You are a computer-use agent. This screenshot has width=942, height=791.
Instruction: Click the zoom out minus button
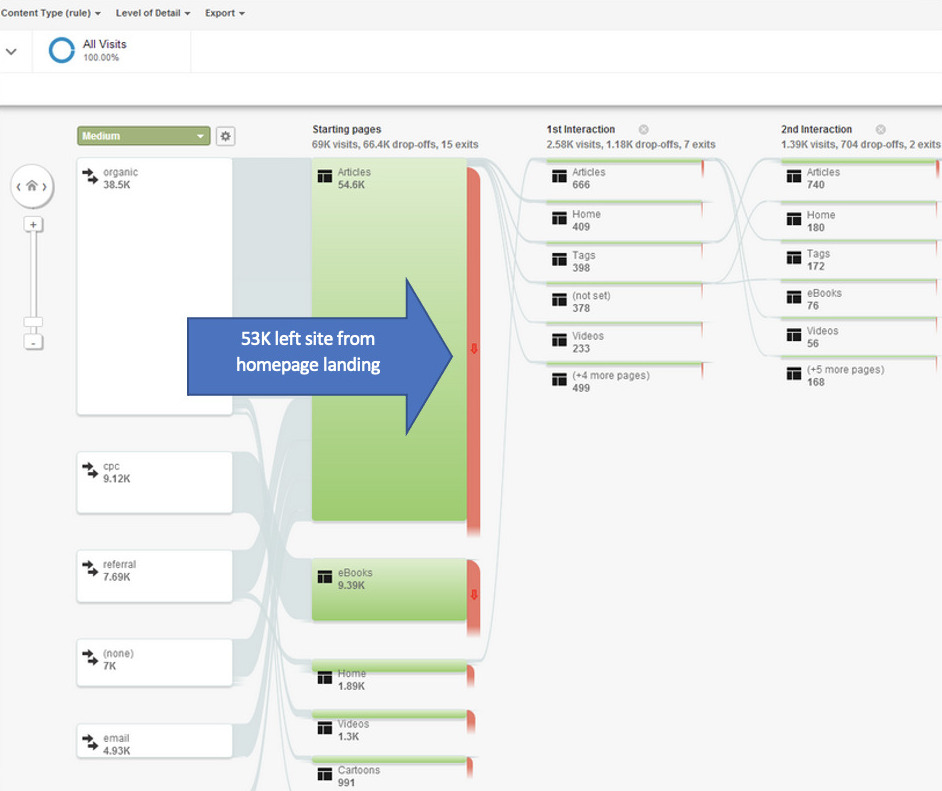[x=33, y=343]
